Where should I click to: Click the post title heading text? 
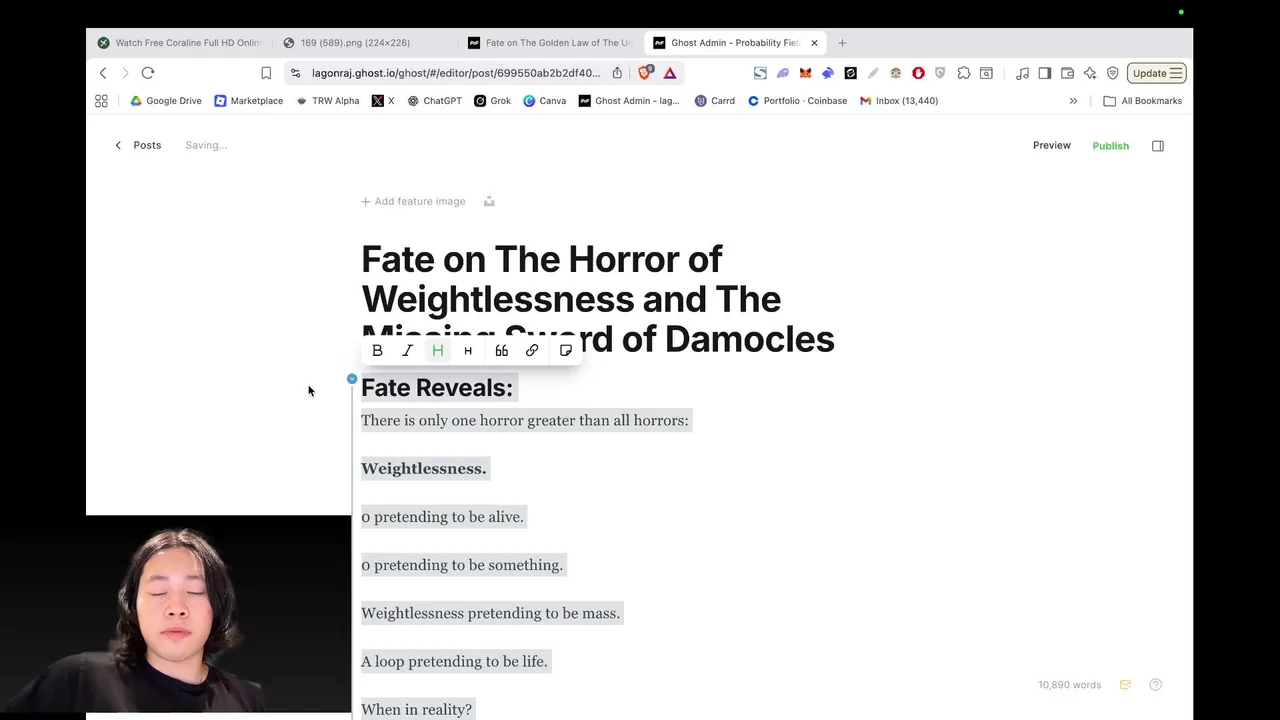[x=598, y=299]
